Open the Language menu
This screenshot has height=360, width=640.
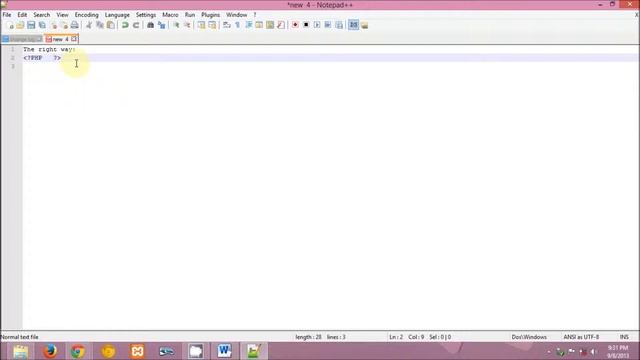click(x=117, y=15)
